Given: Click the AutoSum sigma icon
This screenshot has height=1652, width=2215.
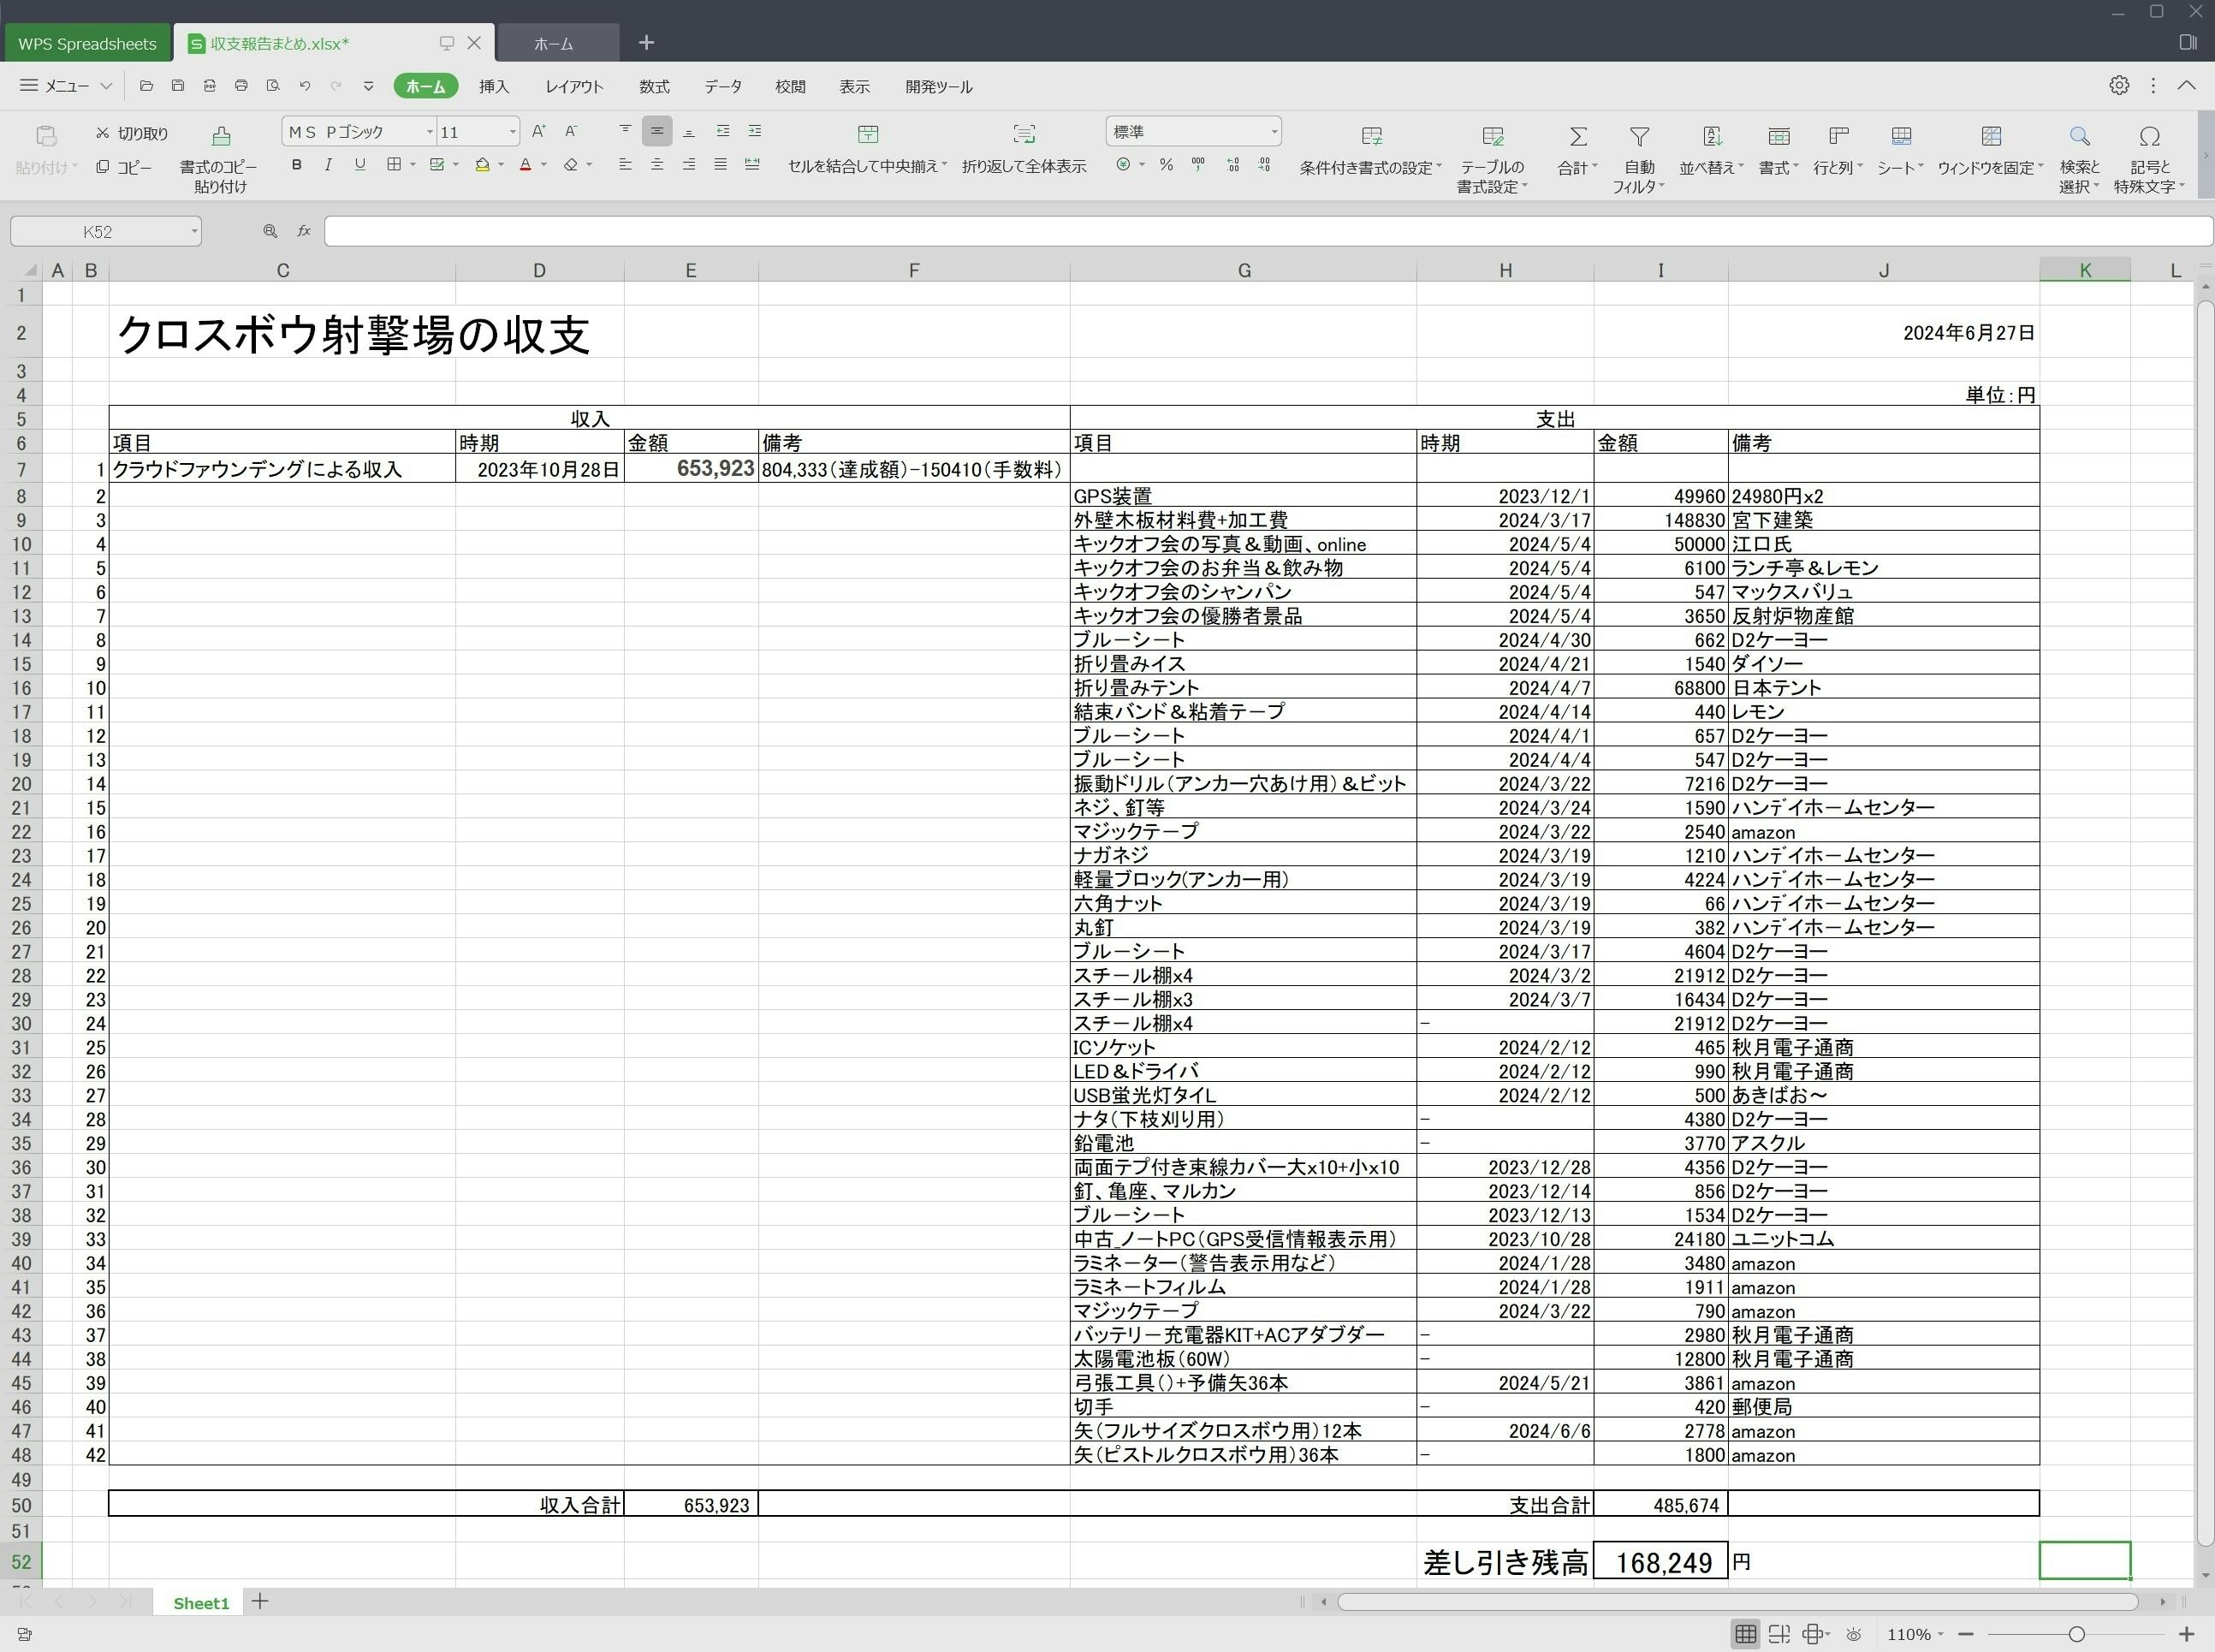Looking at the screenshot, I should 1577,136.
